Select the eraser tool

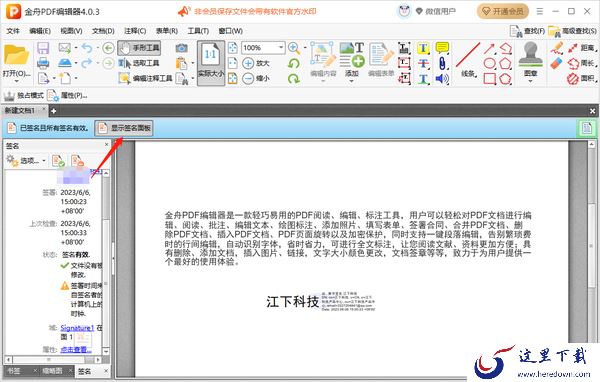pyautogui.click(x=557, y=63)
